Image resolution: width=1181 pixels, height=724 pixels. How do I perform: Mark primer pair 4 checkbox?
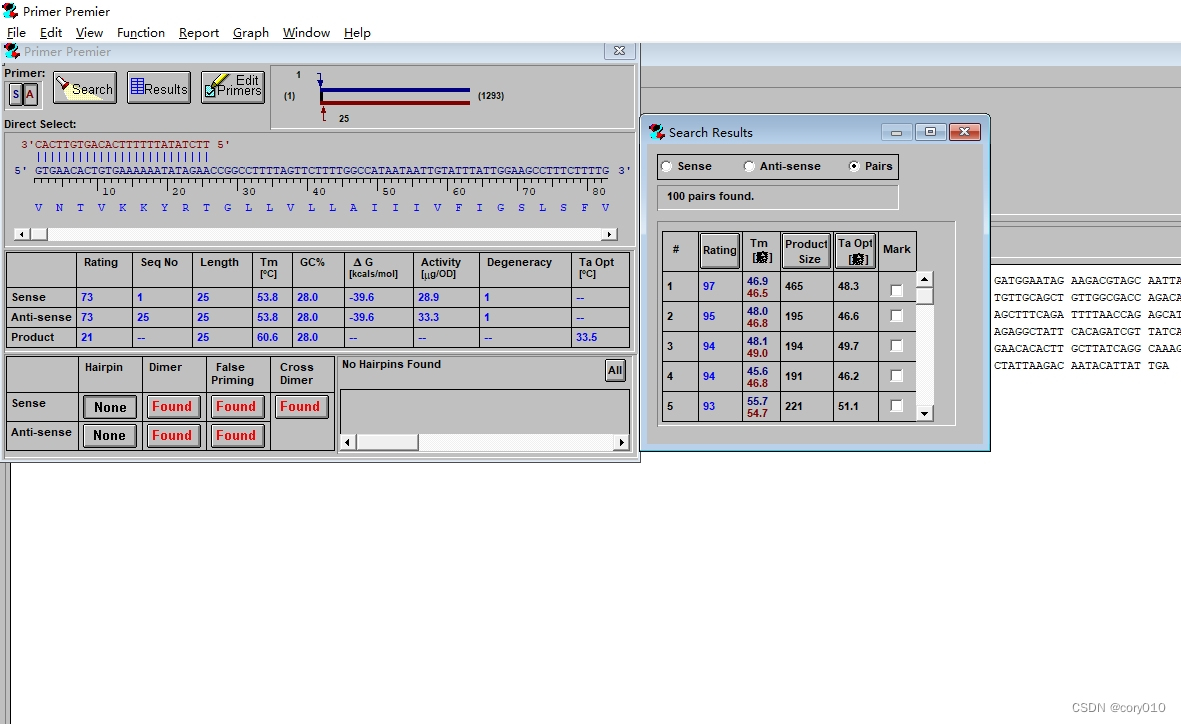(x=896, y=376)
